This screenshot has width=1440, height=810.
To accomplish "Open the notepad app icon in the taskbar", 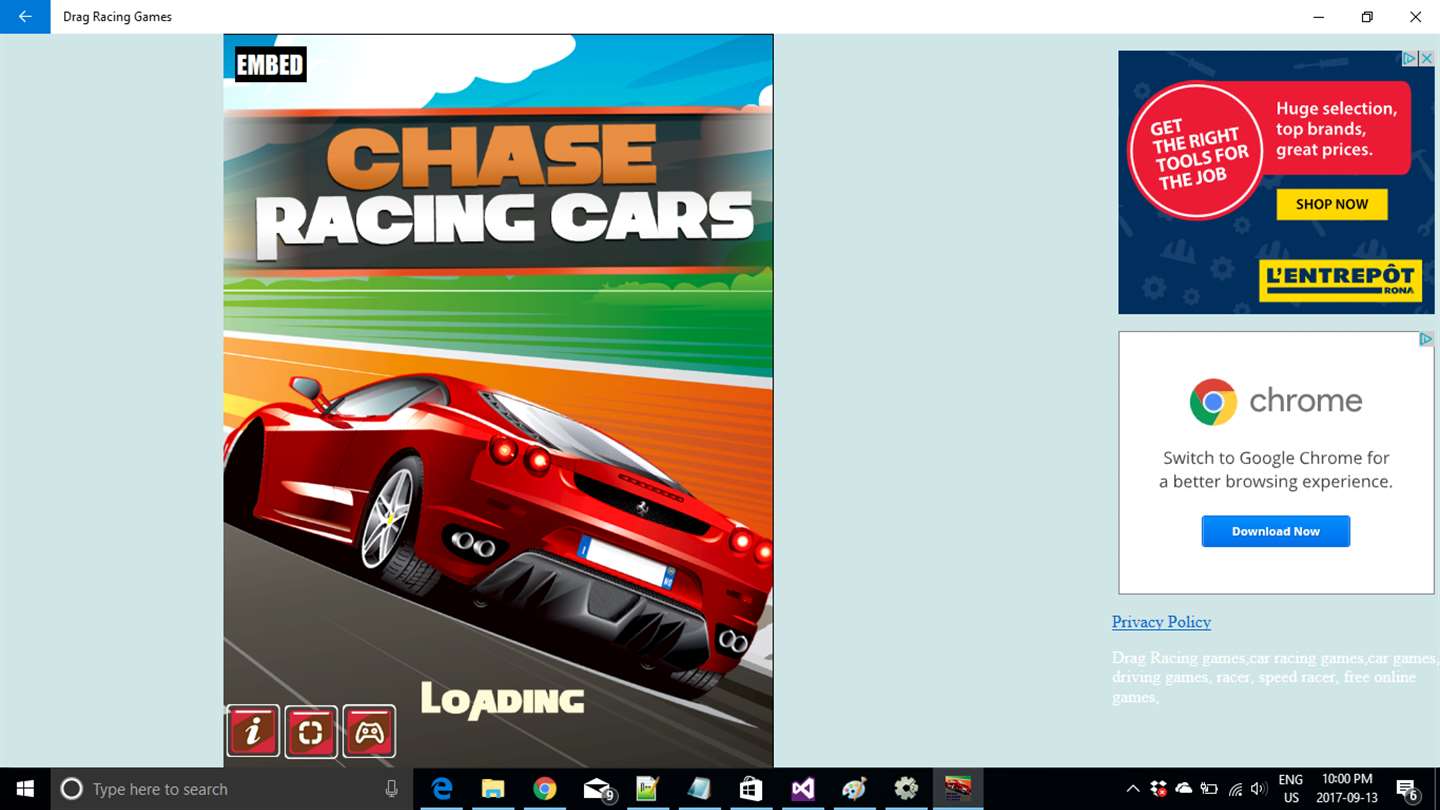I will [x=647, y=789].
